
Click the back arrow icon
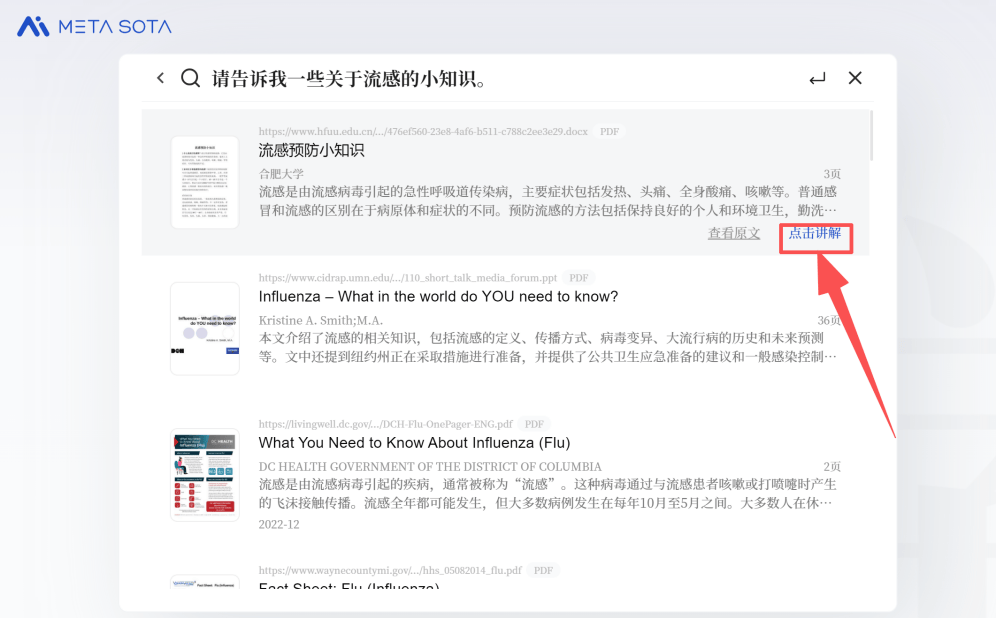pos(160,78)
